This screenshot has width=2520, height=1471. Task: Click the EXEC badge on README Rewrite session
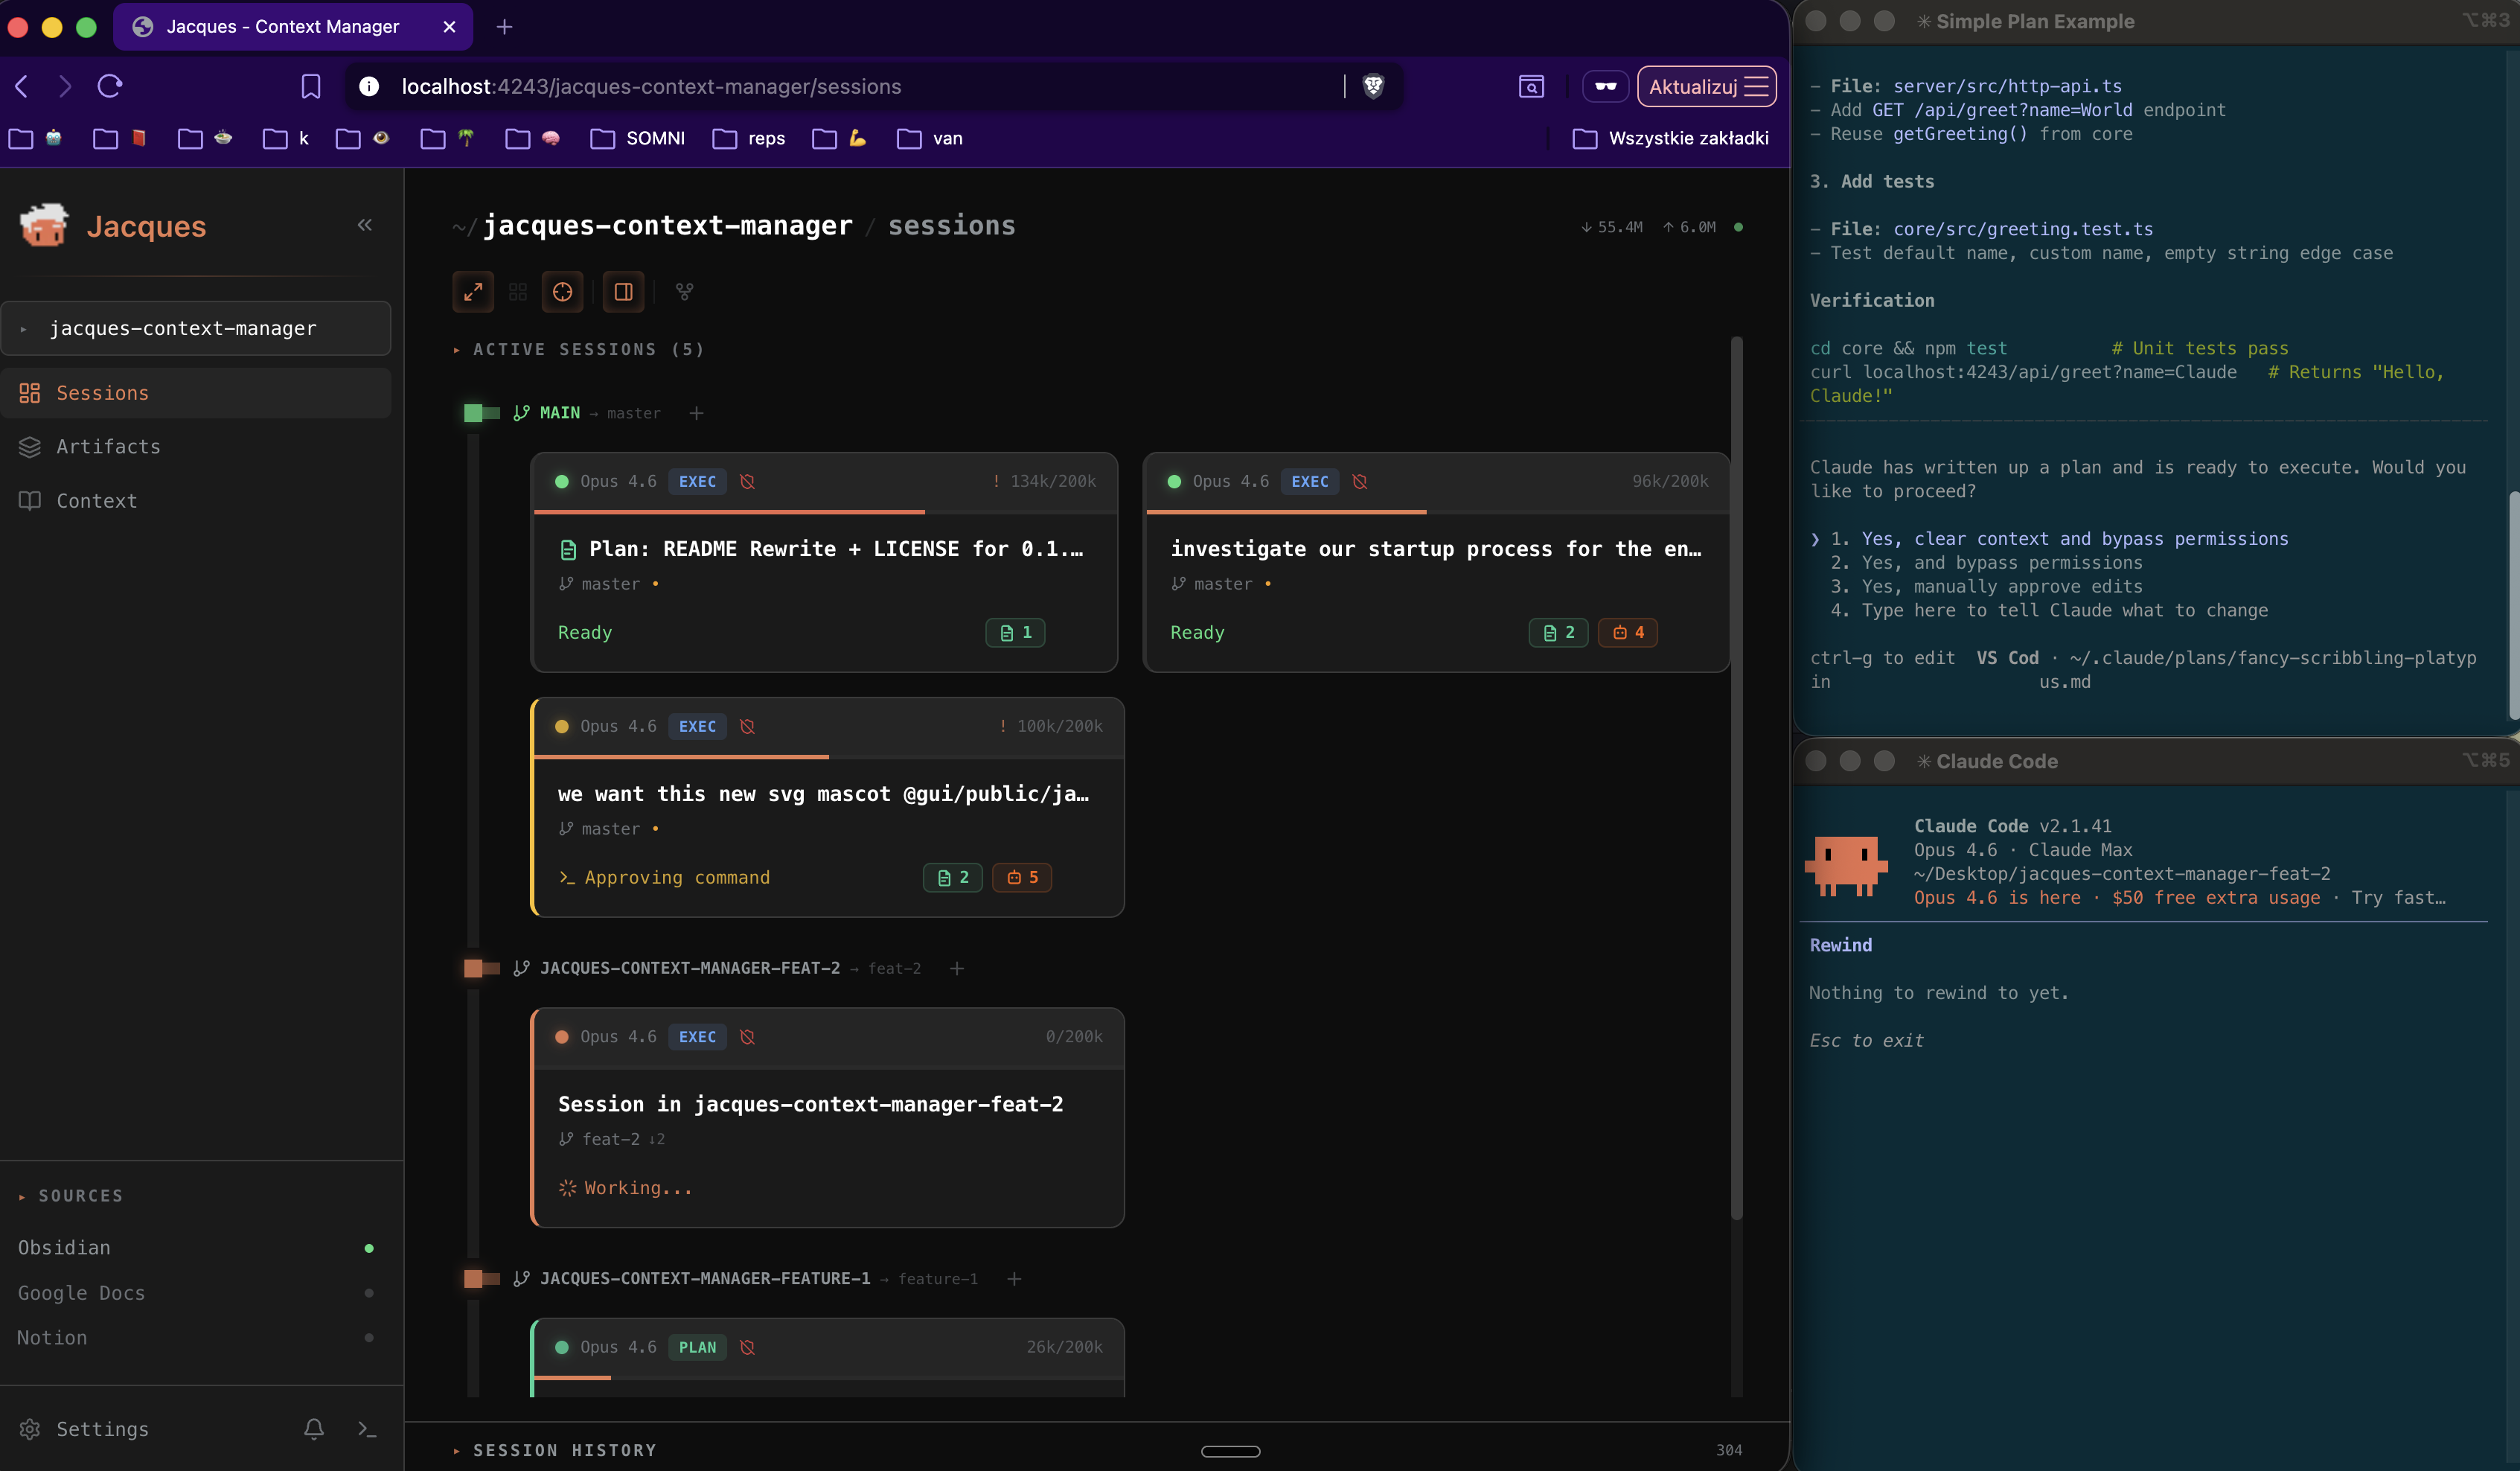tap(697, 482)
